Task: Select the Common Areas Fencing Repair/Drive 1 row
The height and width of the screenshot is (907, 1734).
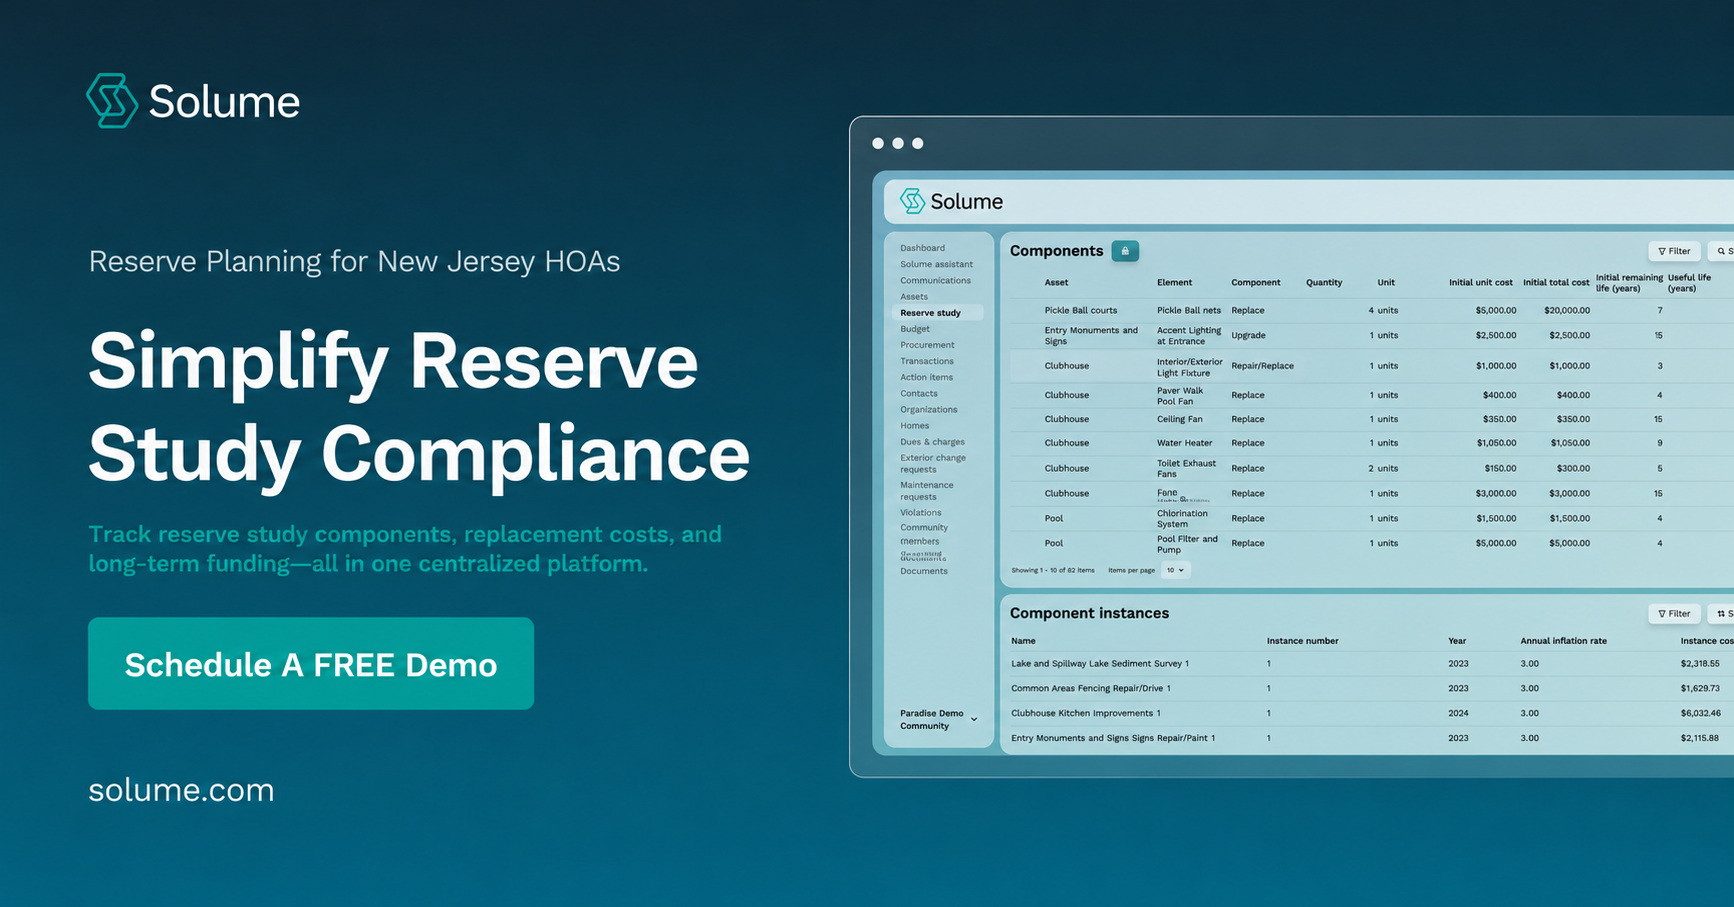Action: (x=1370, y=688)
